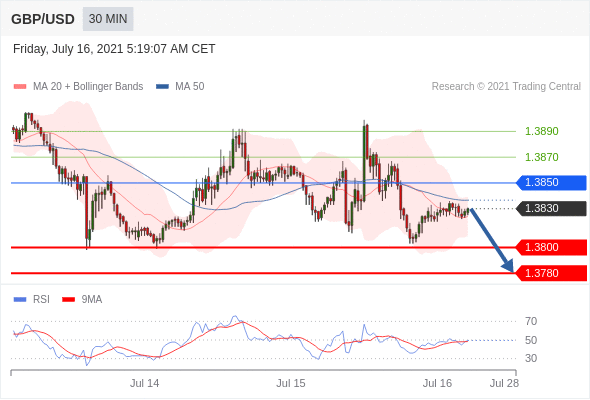Click the GBP/USD pair title

pos(43,19)
